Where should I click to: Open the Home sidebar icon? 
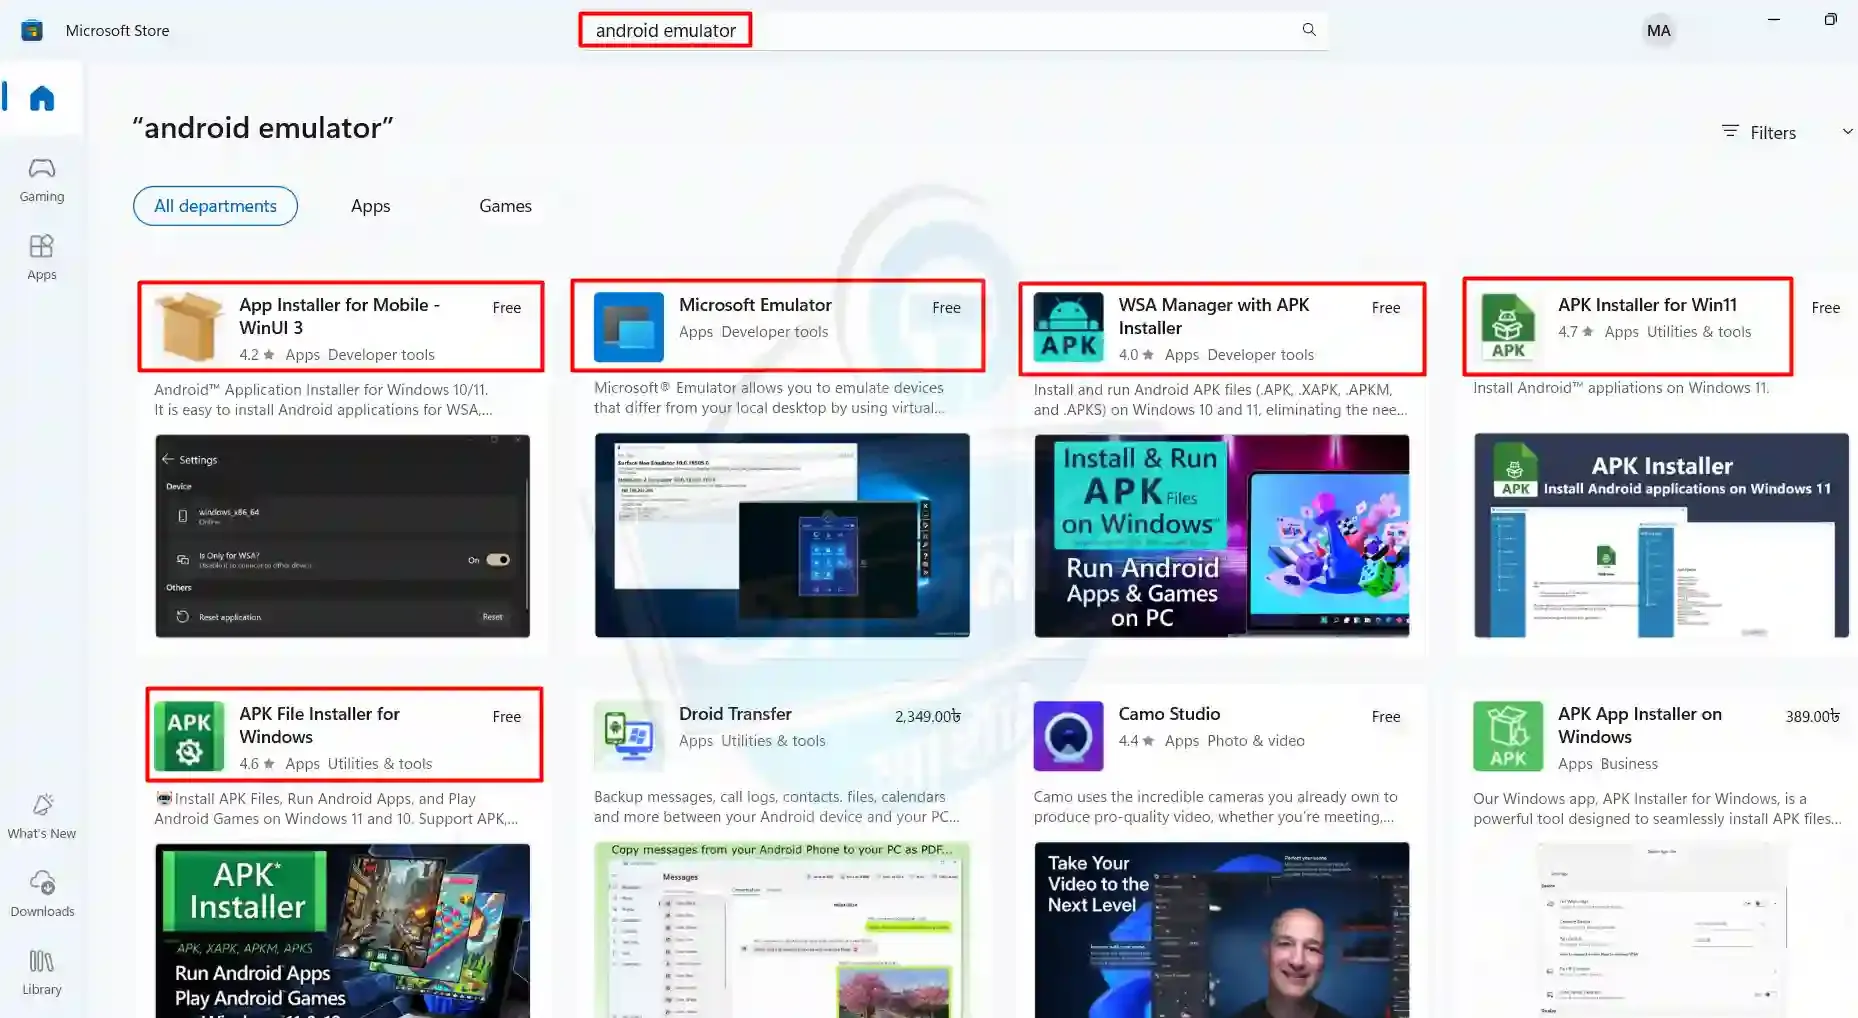click(x=42, y=98)
